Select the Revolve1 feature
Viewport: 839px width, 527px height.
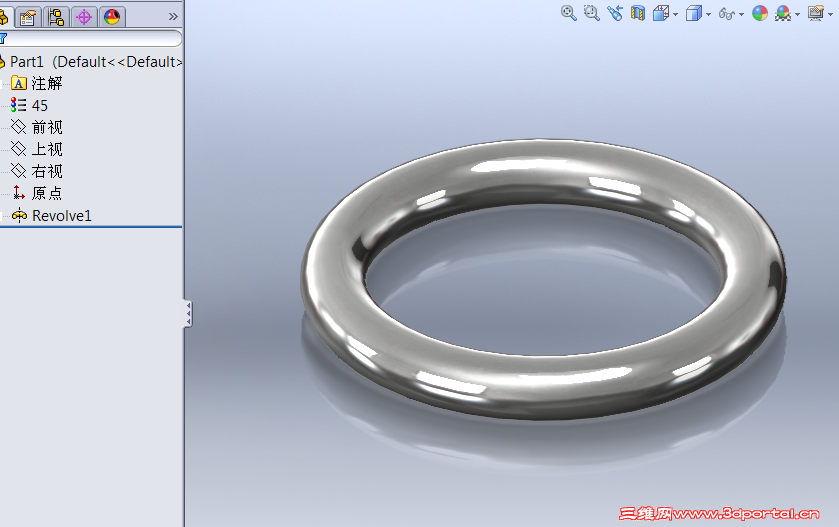[62, 216]
